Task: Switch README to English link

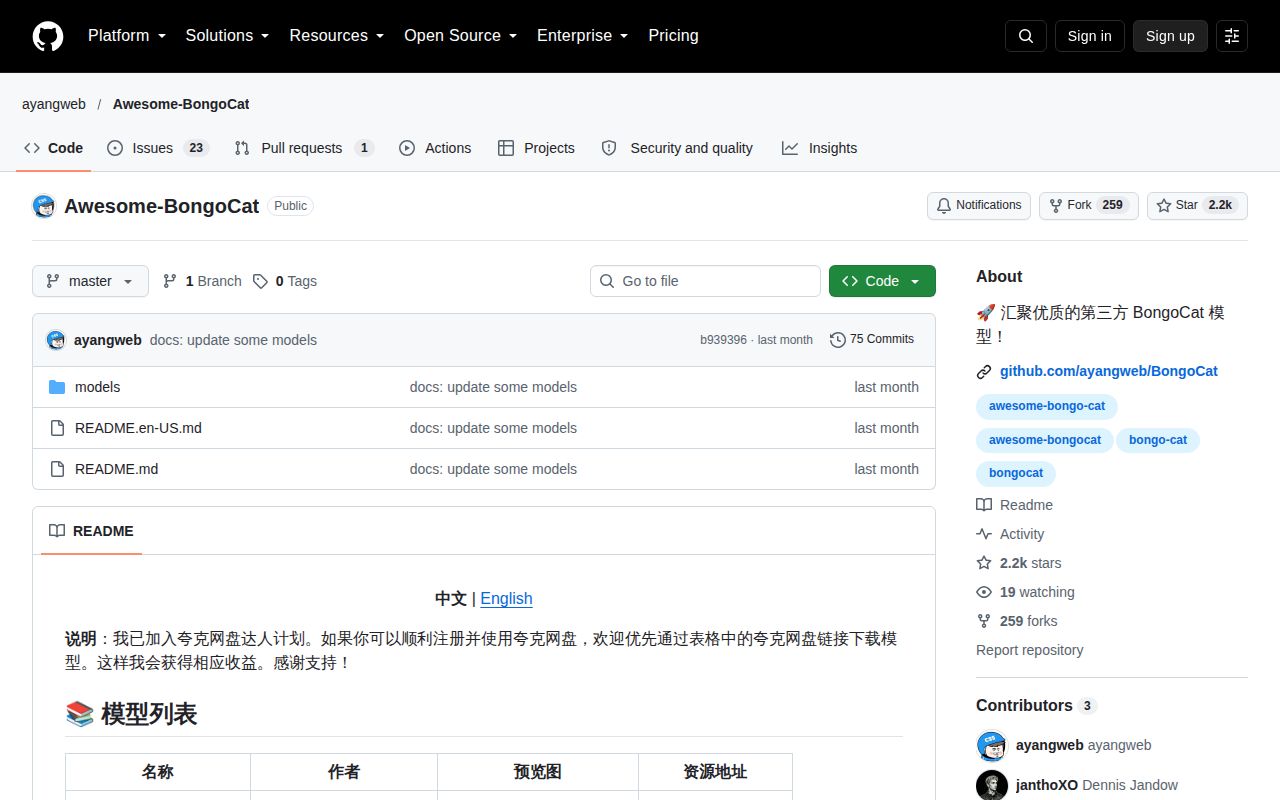Action: [506, 599]
